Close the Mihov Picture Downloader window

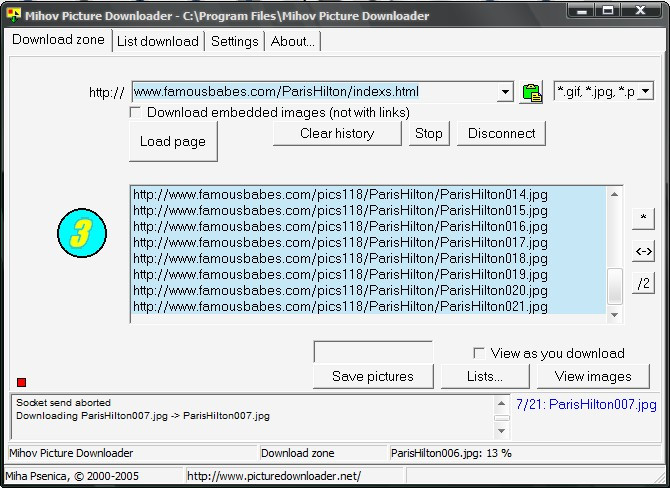point(641,10)
